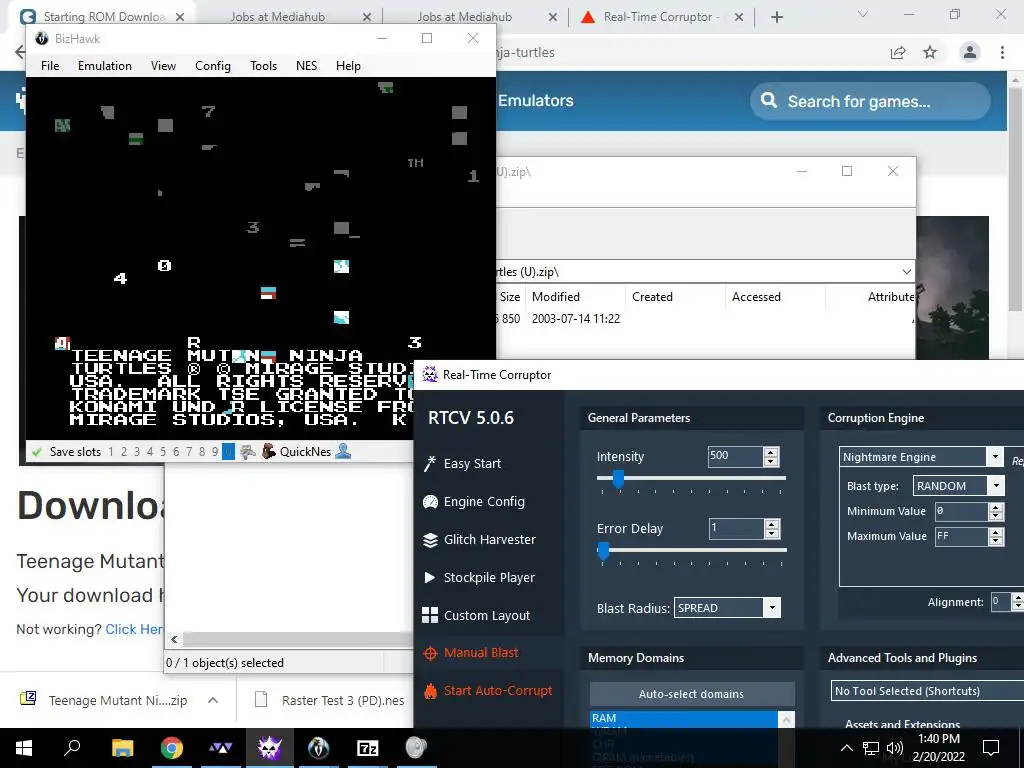Select highlighted save slot 0 in BizHawk
This screenshot has width=1024, height=768.
click(228, 451)
